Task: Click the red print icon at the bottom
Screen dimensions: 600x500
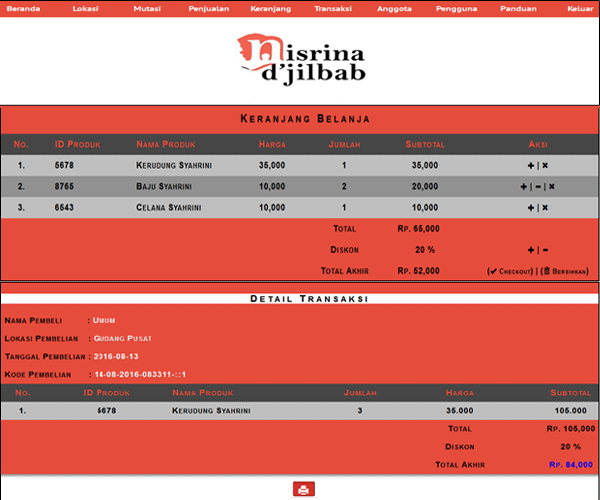Action: coord(304,489)
